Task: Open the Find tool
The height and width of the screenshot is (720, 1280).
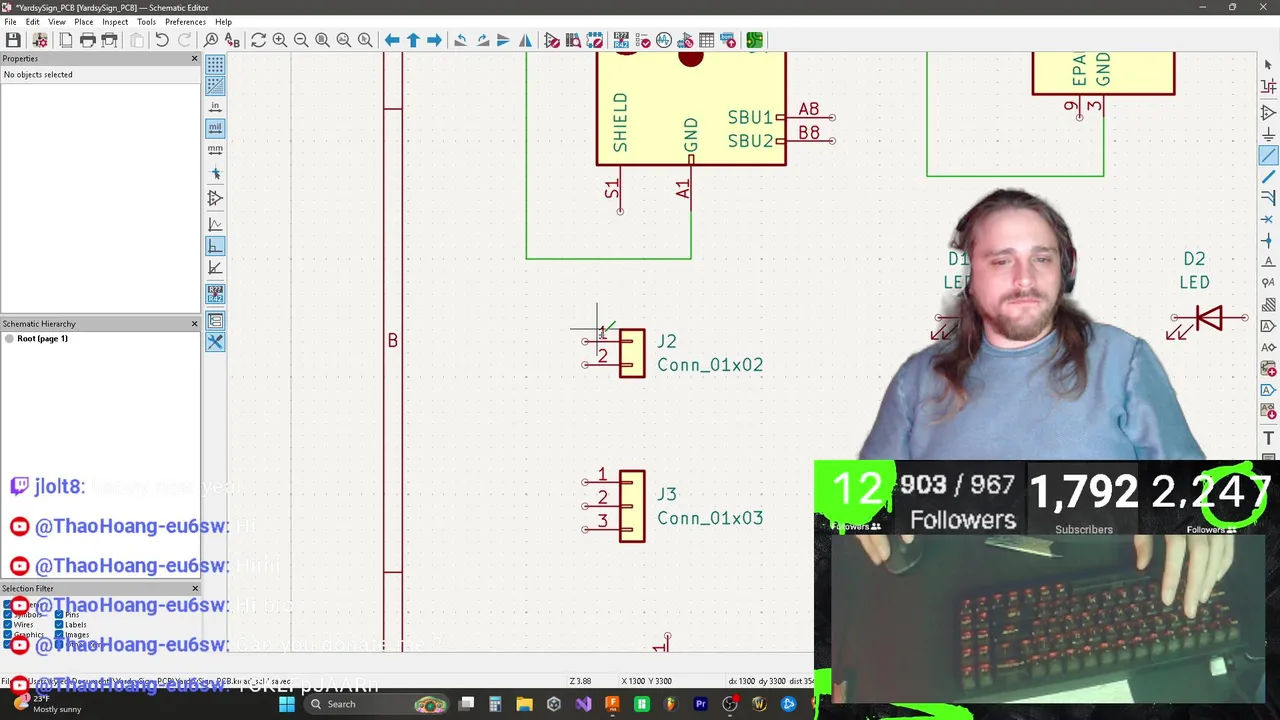Action: [x=211, y=40]
